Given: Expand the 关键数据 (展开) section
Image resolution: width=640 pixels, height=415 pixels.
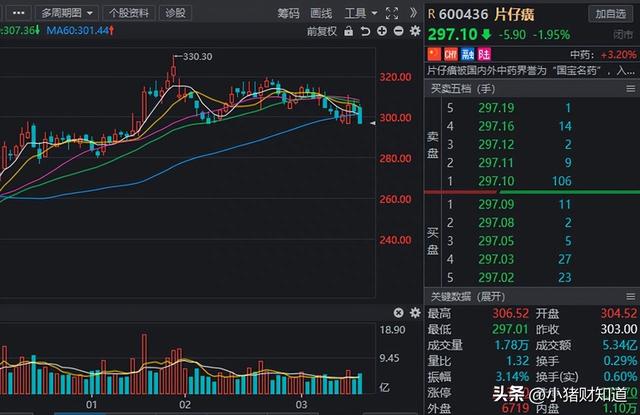Looking at the screenshot, I should pyautogui.click(x=468, y=296).
